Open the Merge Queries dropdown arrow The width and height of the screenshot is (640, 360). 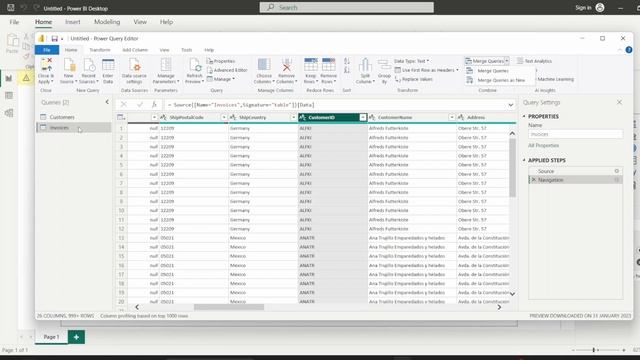pyautogui.click(x=507, y=61)
